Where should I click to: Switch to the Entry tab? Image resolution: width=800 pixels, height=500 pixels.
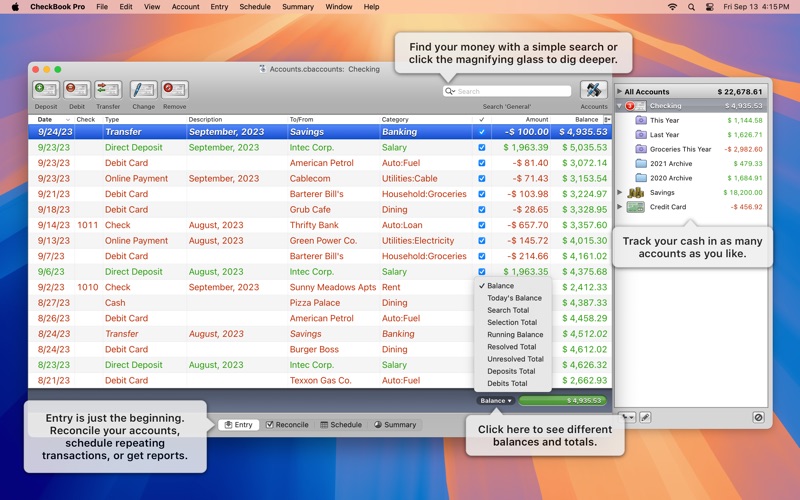(x=239, y=424)
